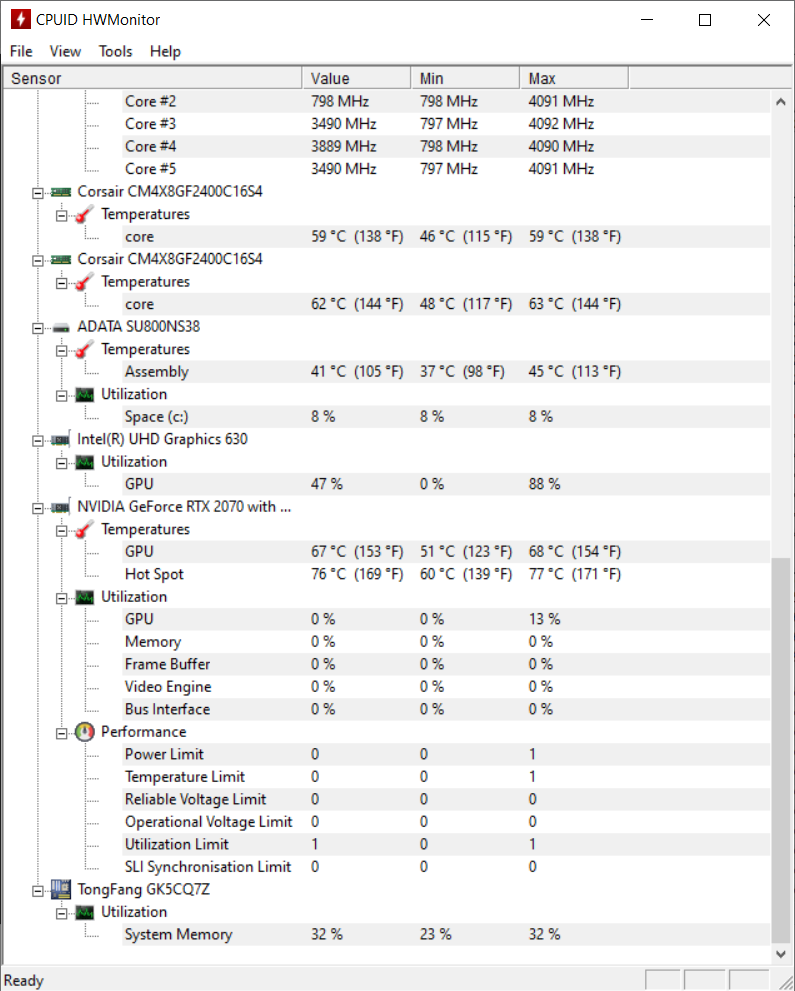
Task: Click the Intel UHD Graphics 630 card icon
Action: point(61,439)
